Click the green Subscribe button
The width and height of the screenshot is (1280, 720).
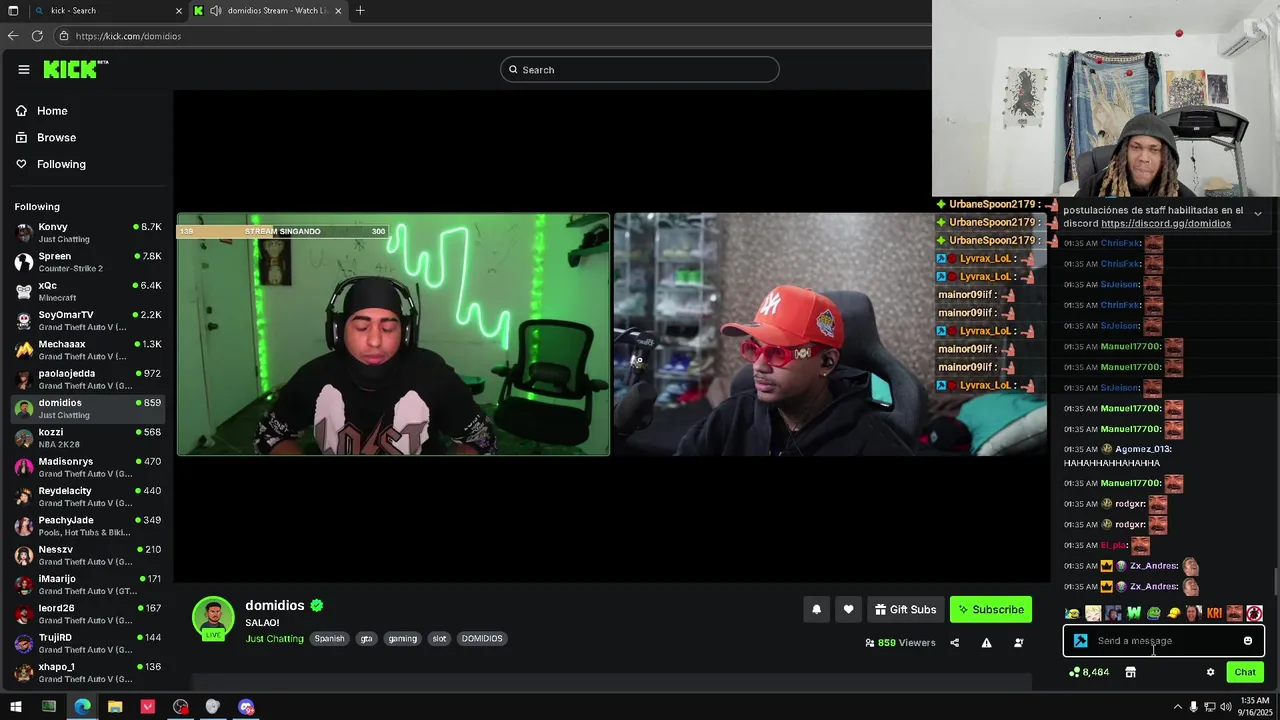coord(991,609)
